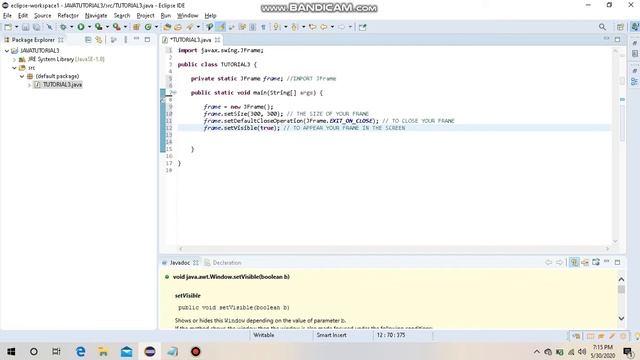The height and width of the screenshot is (360, 640).
Task: Open the Source menu
Action: pyautogui.click(x=42, y=16)
